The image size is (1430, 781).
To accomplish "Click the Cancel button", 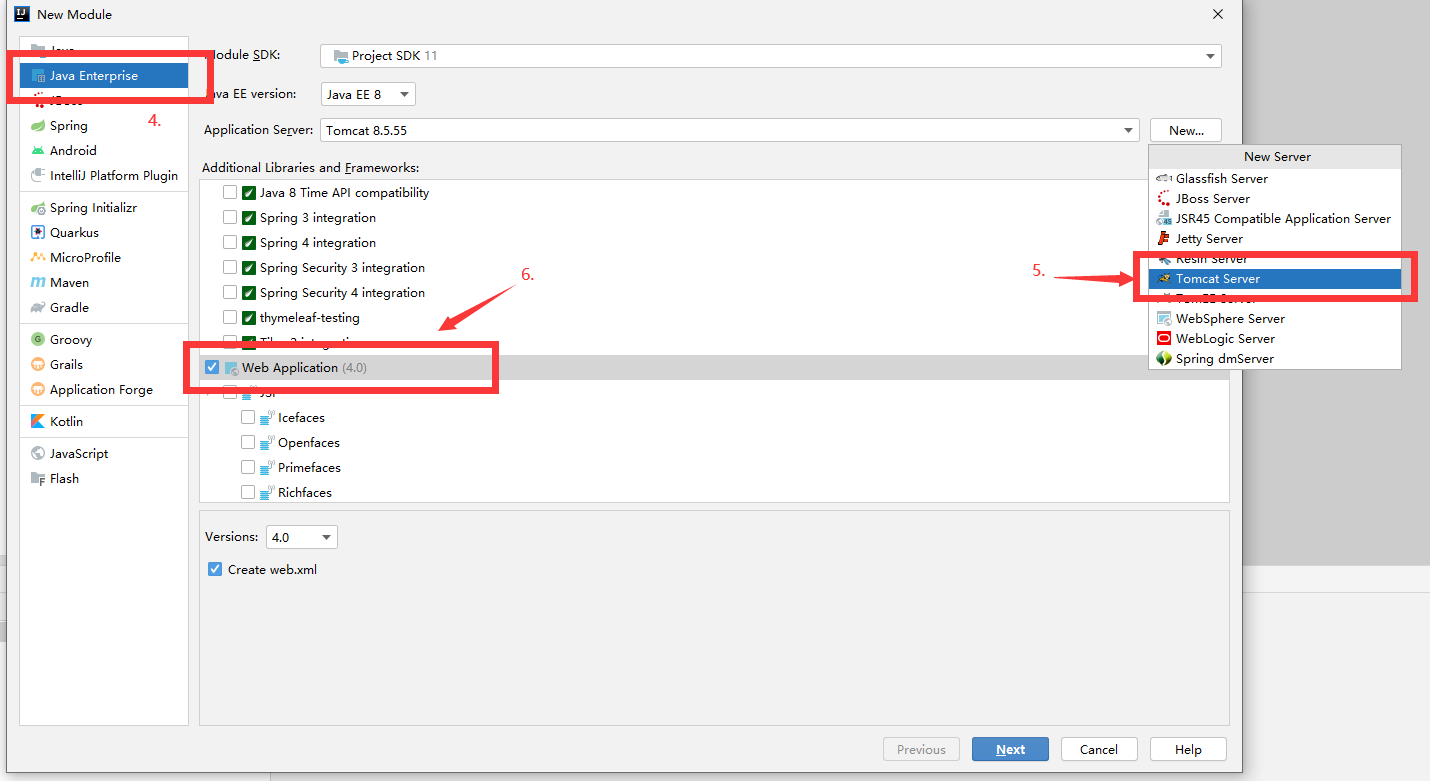I will (x=1098, y=749).
